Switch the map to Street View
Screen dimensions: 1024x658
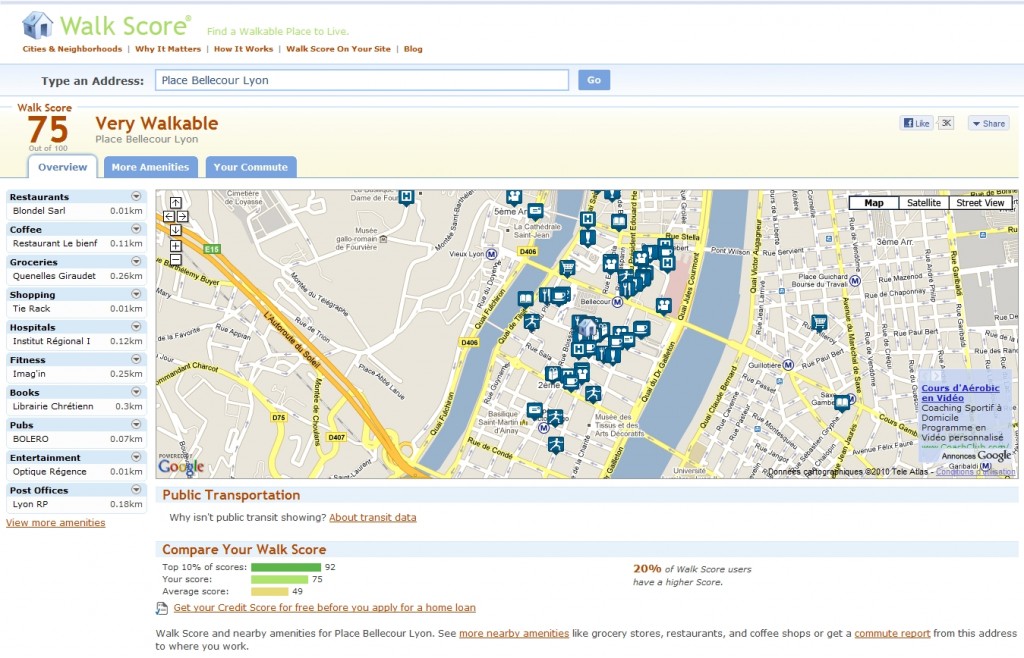pyautogui.click(x=980, y=203)
